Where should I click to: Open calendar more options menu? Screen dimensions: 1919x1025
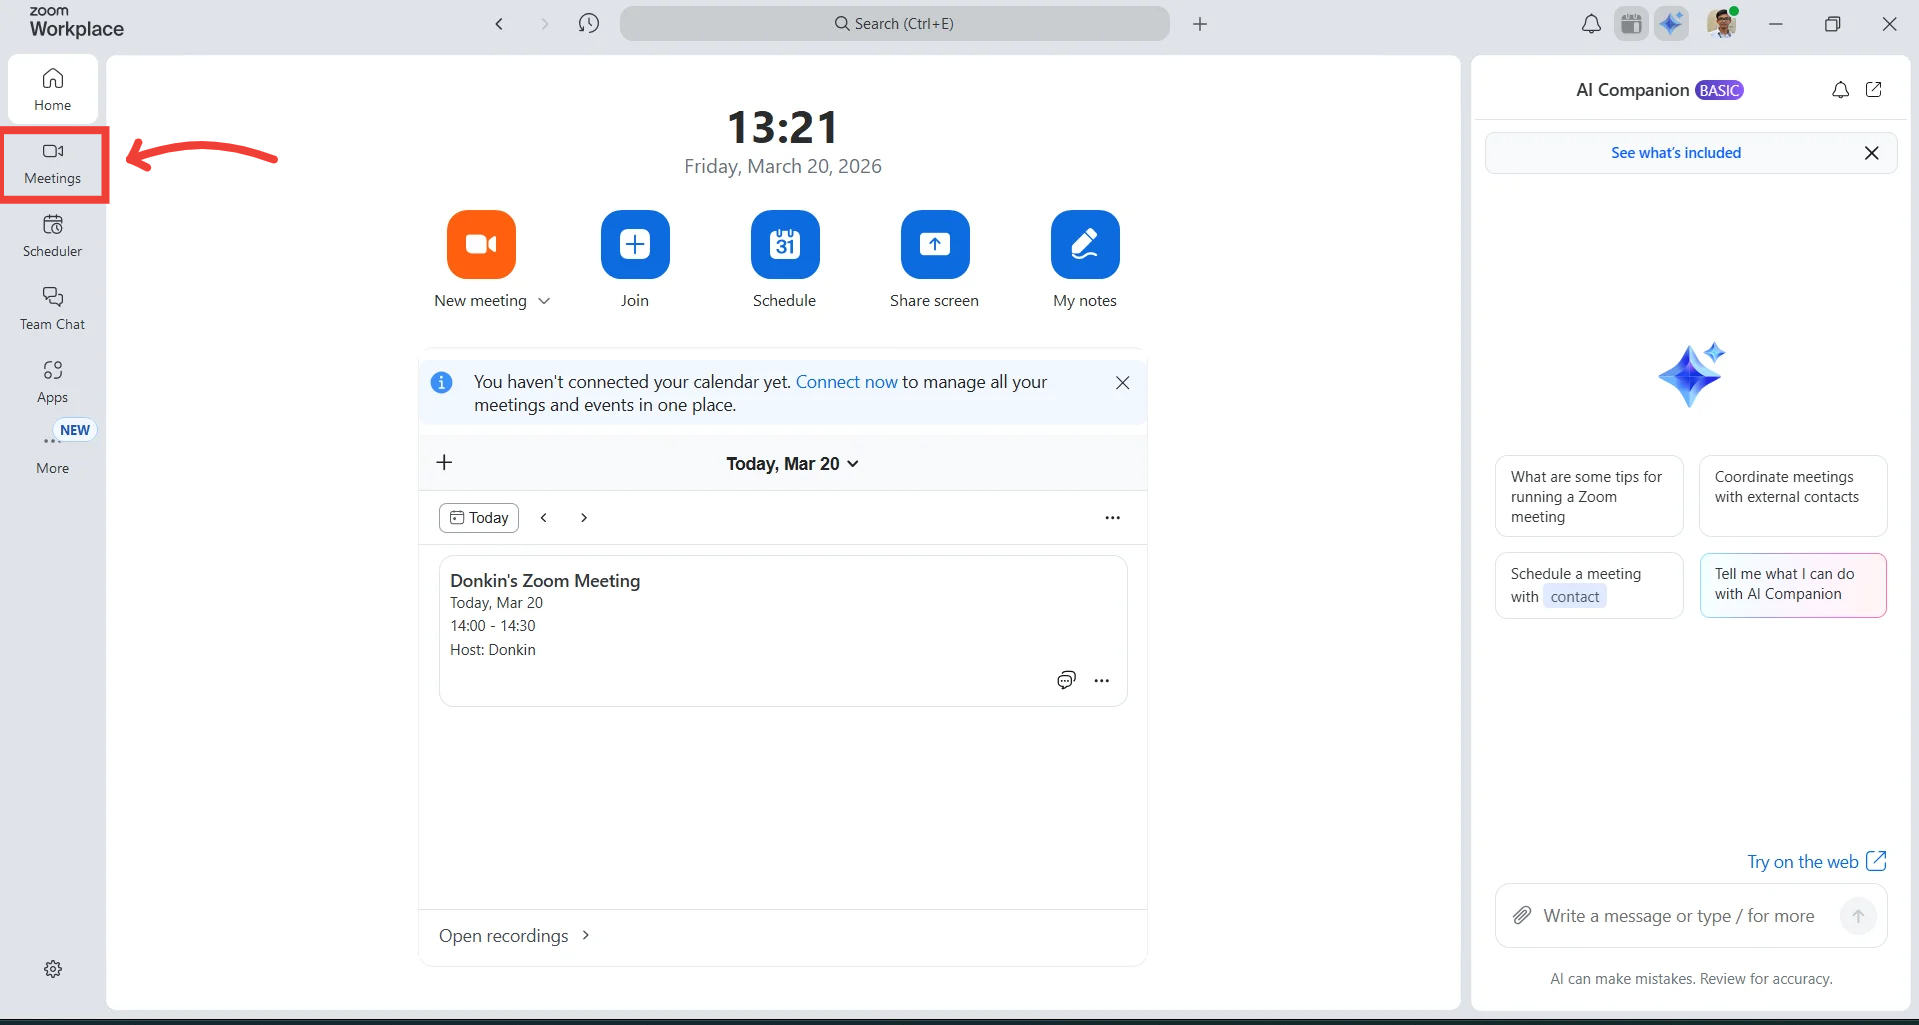1113,518
